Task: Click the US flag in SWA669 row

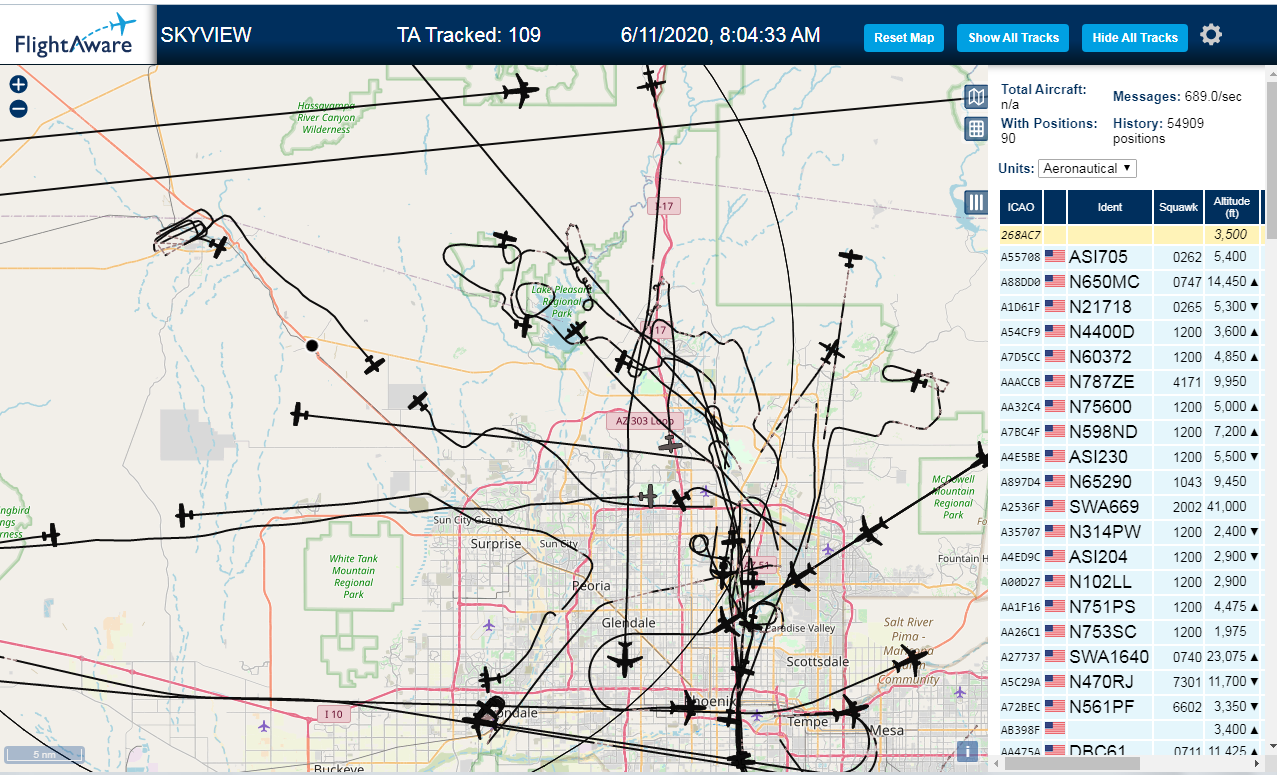Action: pyautogui.click(x=1055, y=507)
